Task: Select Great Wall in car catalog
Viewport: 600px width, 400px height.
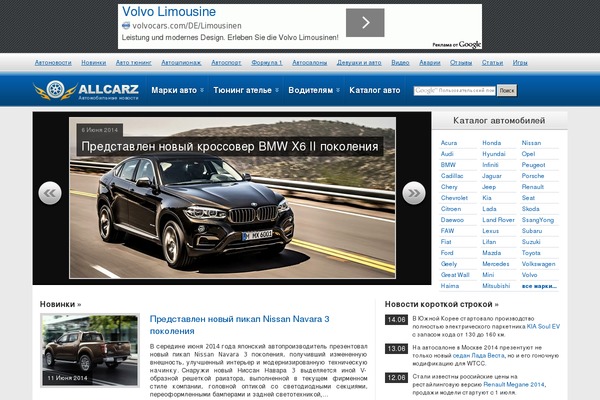Action: coord(455,275)
